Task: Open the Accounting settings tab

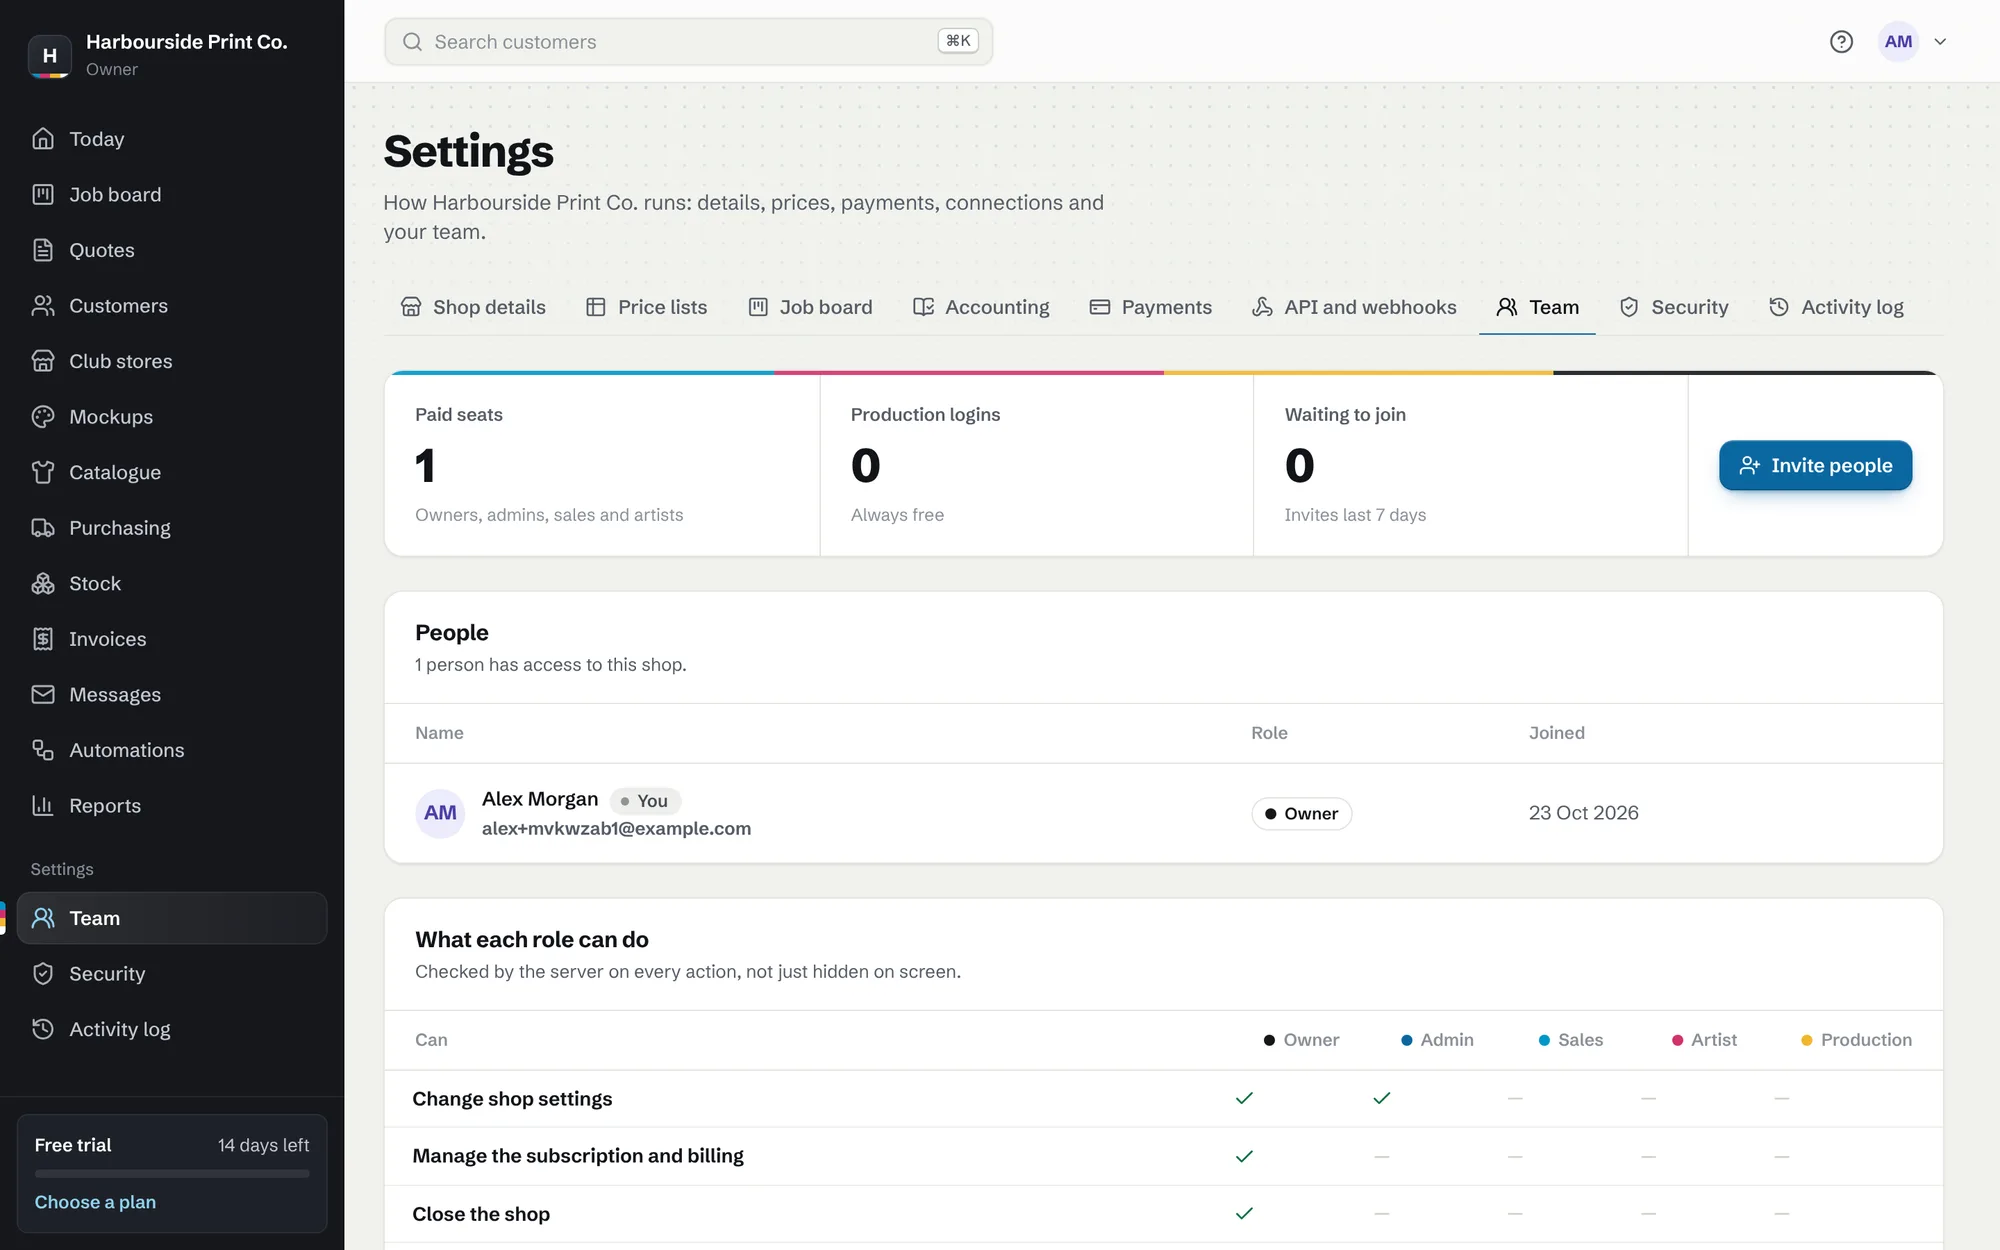Action: click(981, 307)
